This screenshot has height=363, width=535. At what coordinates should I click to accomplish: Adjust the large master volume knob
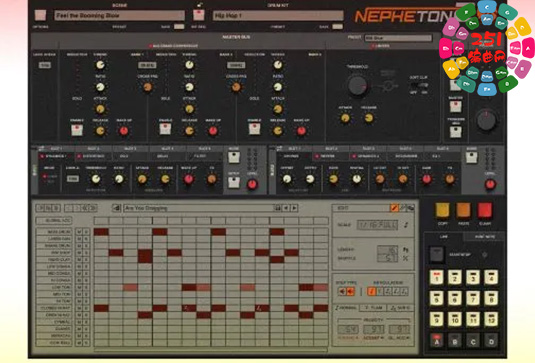point(487,120)
